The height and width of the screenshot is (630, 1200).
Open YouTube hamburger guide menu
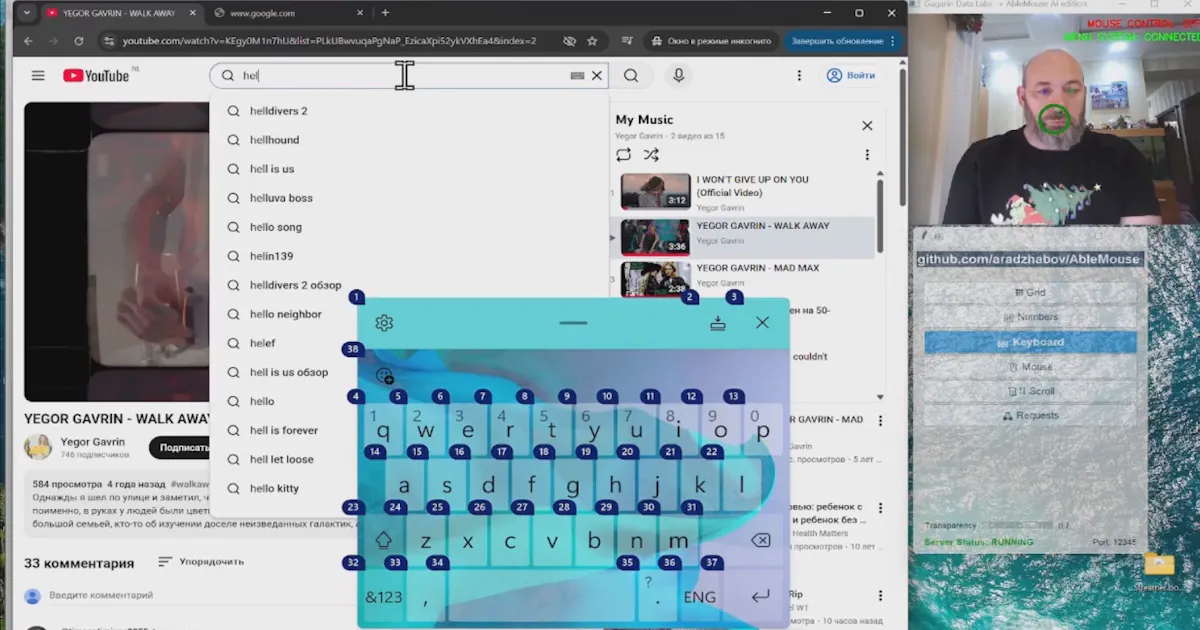point(38,76)
